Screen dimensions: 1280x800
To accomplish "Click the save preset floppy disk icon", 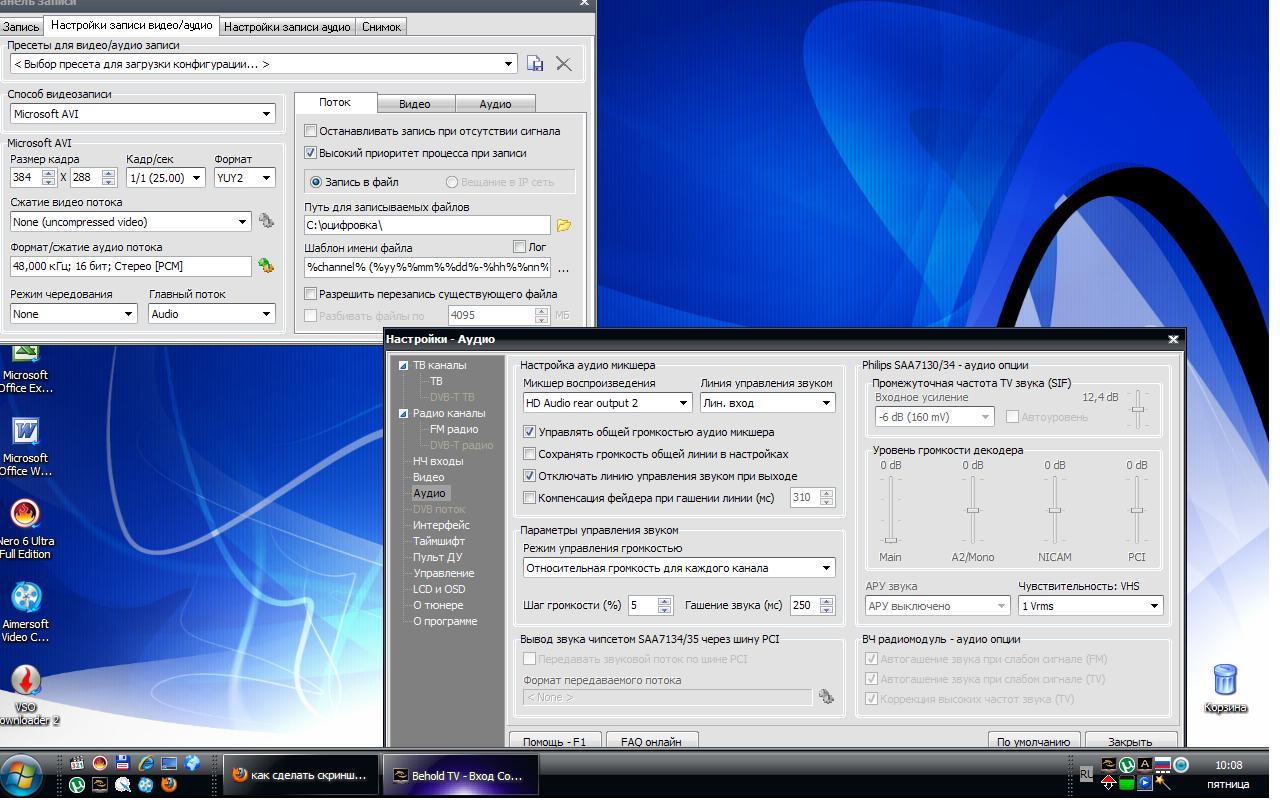I will [535, 64].
